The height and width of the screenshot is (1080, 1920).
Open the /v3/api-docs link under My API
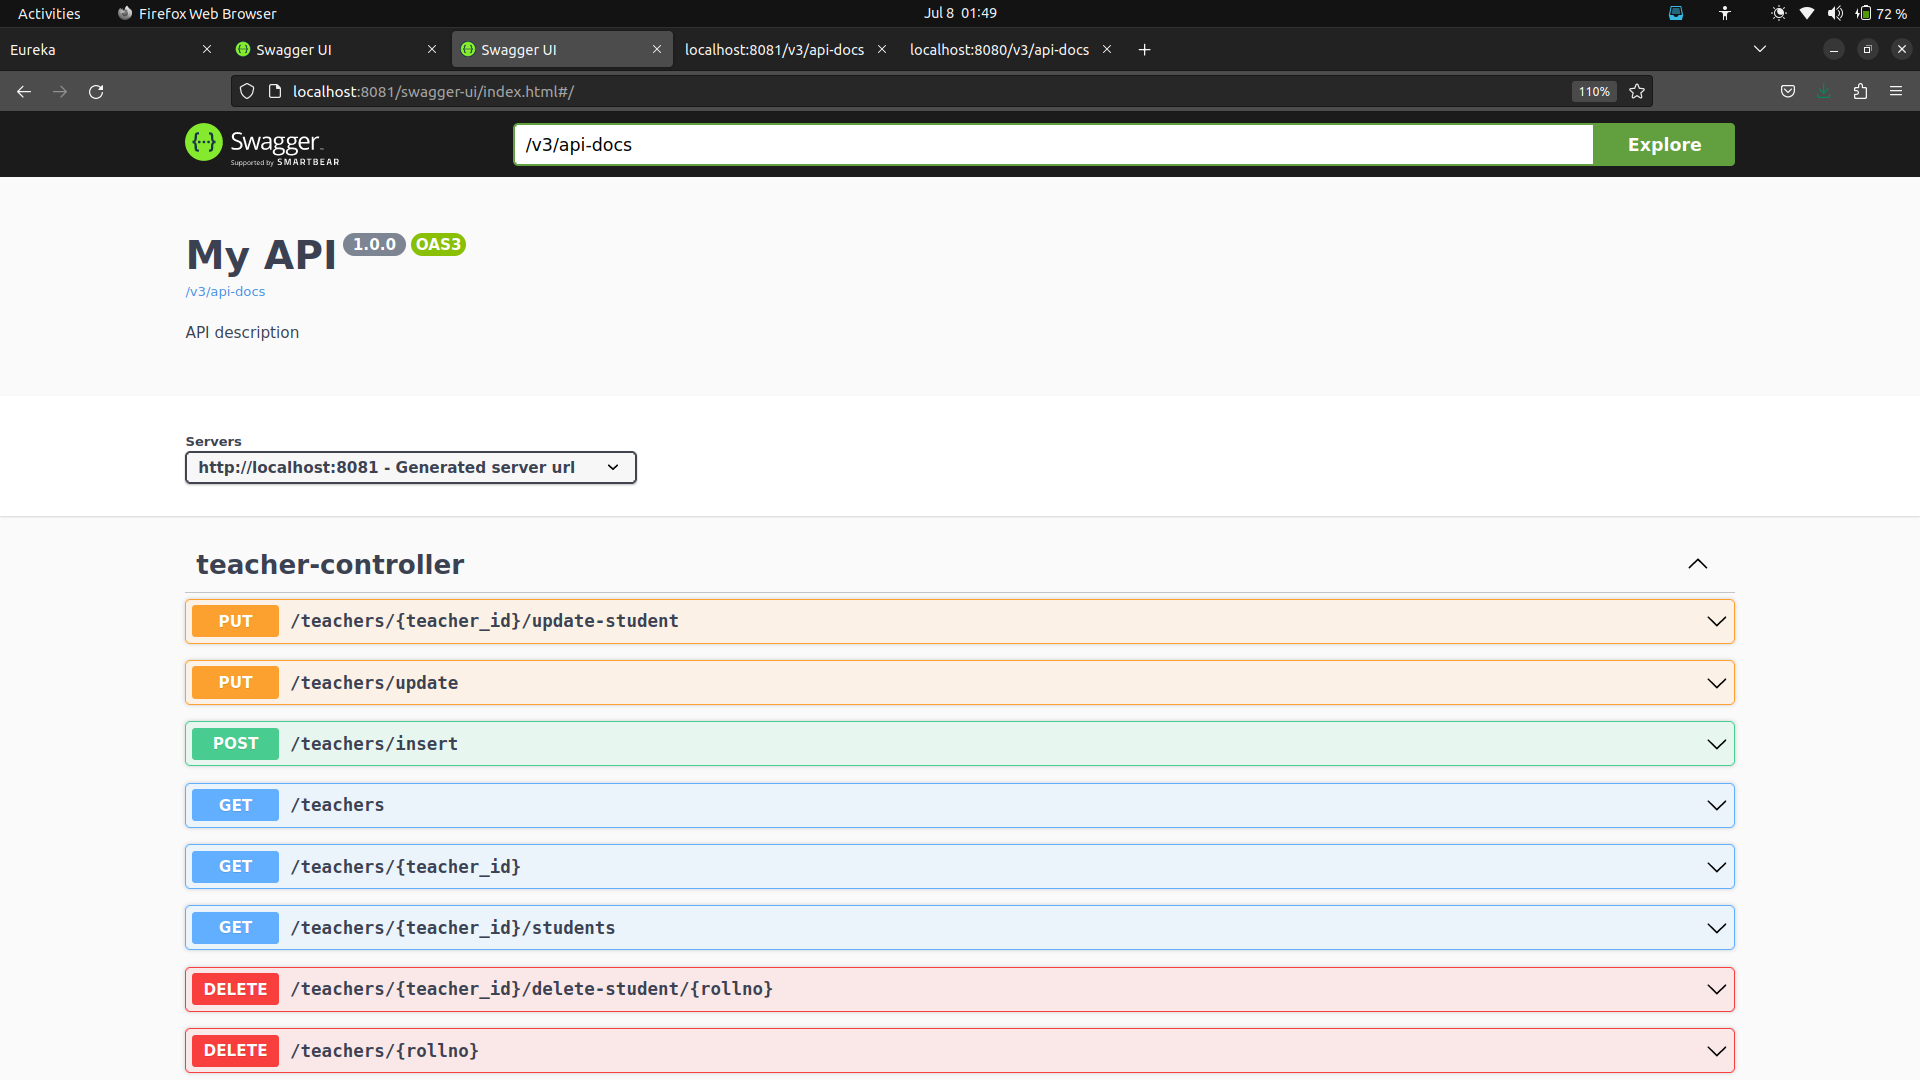click(224, 291)
